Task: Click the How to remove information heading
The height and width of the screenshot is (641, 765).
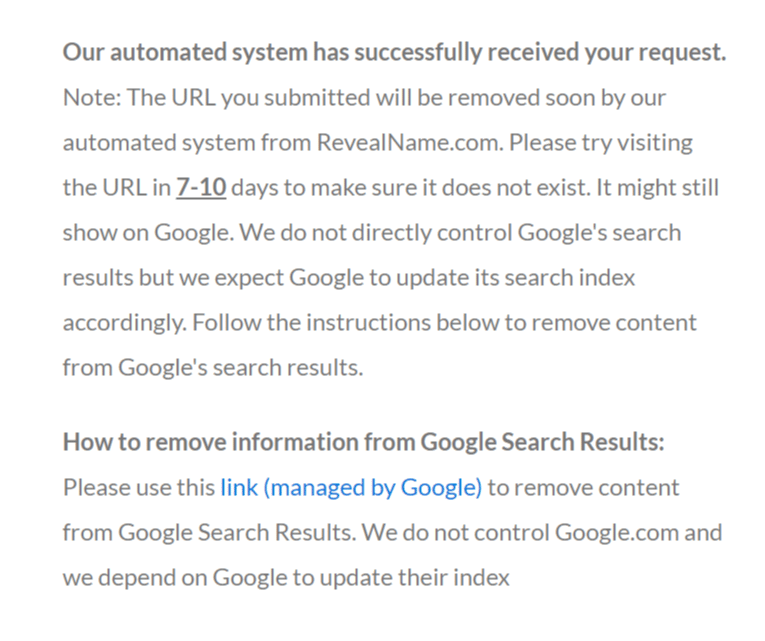Action: coord(363,442)
